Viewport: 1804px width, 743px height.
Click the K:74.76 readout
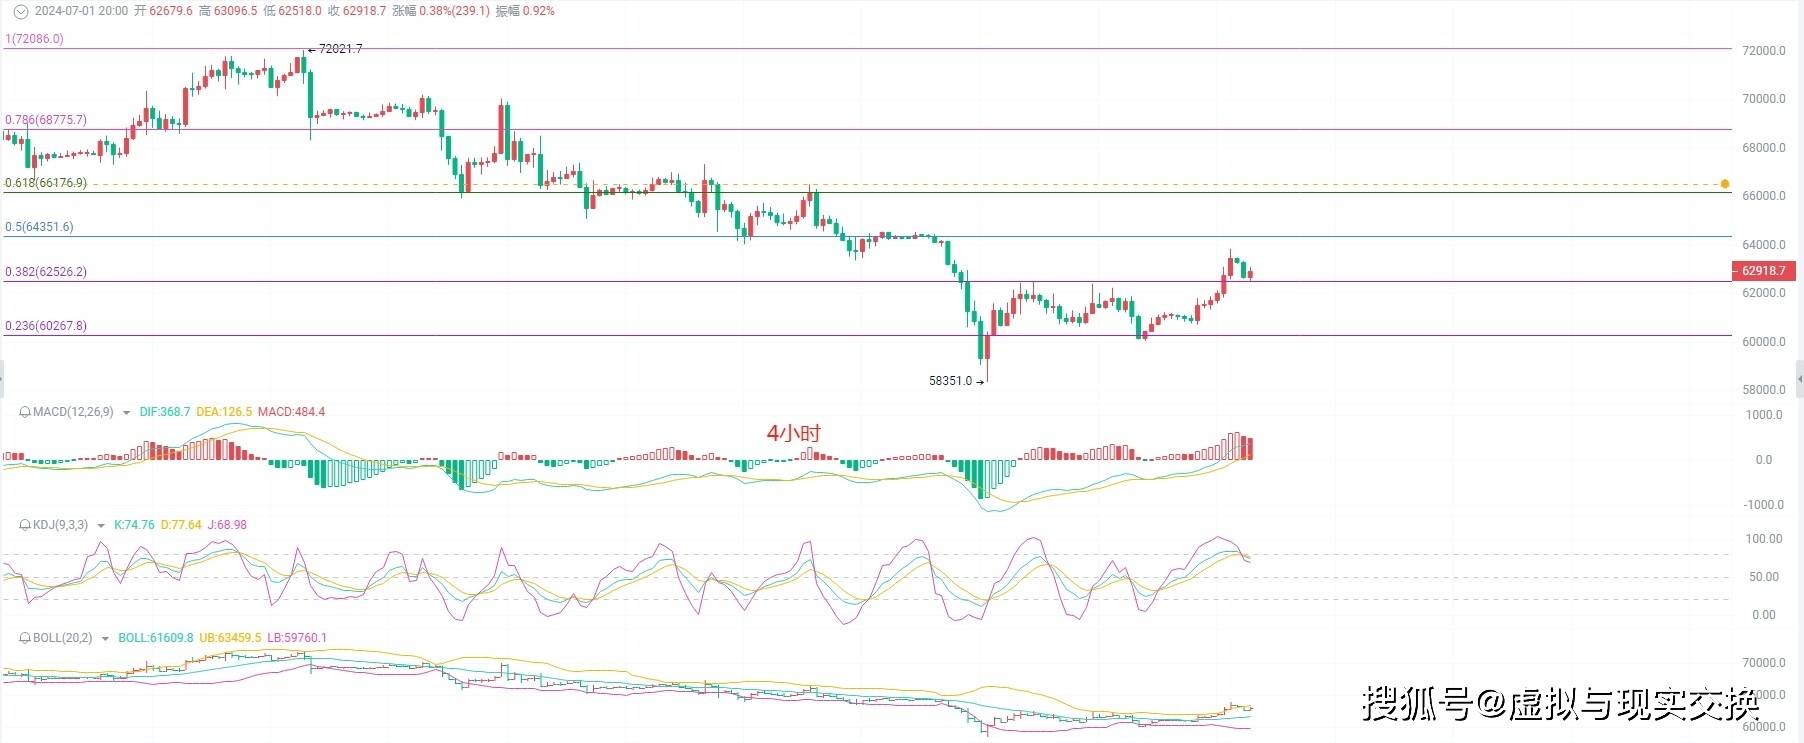(134, 525)
